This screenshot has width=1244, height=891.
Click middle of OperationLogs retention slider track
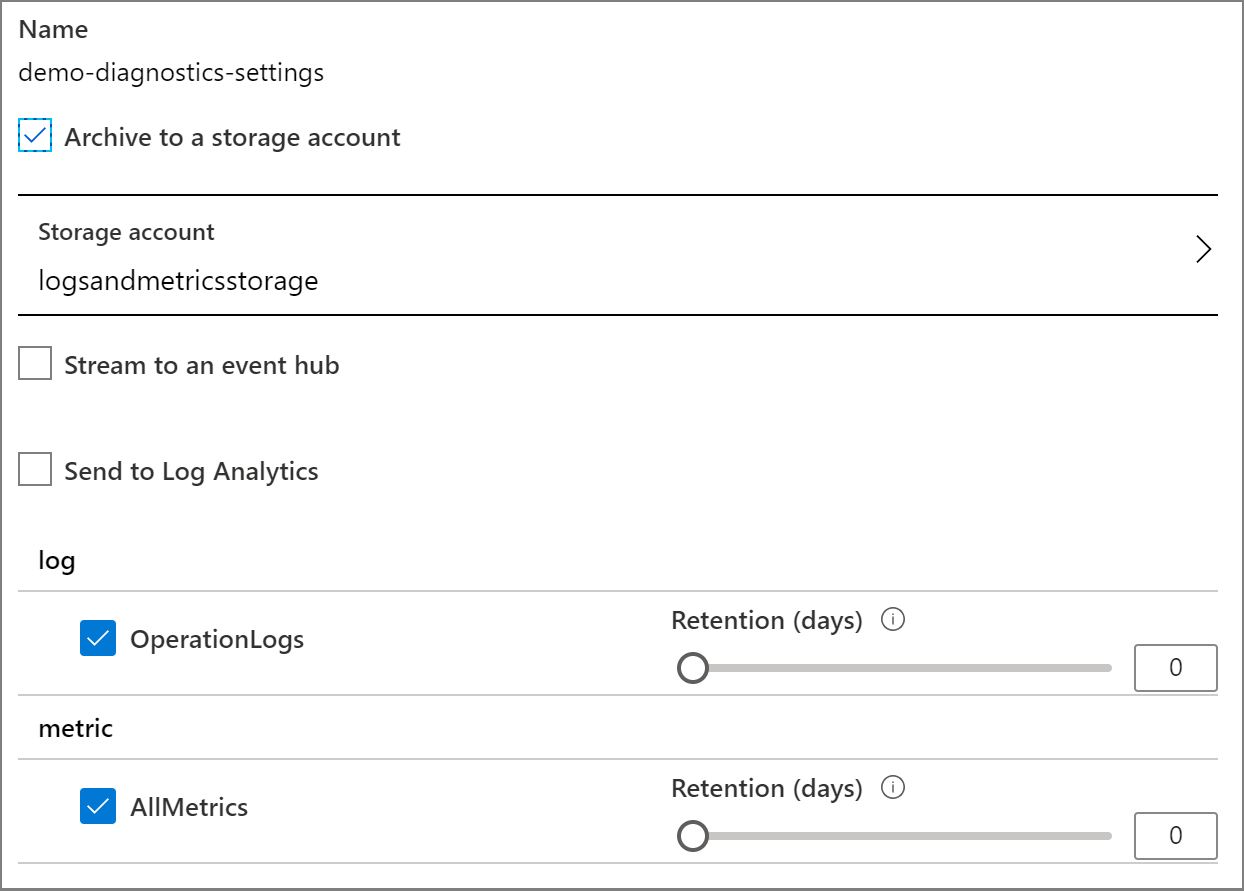tap(900, 668)
